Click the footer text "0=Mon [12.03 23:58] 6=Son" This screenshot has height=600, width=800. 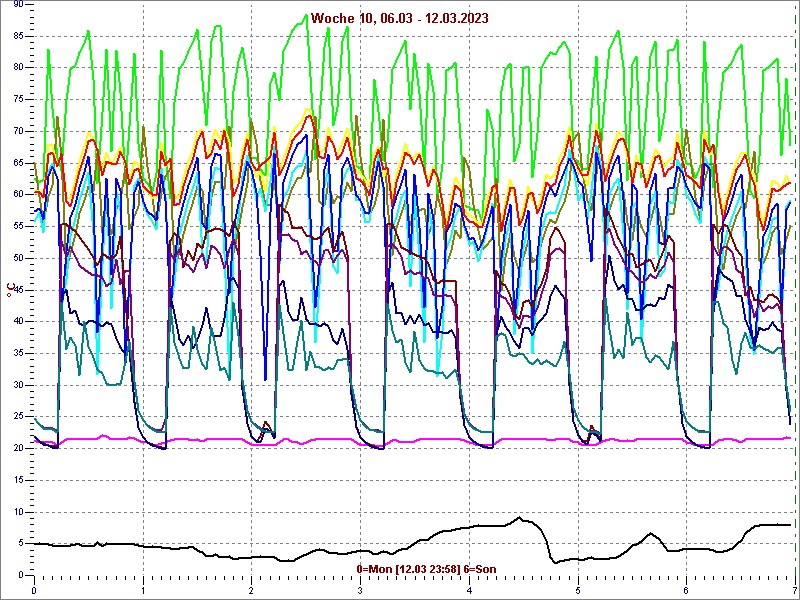(x=426, y=569)
